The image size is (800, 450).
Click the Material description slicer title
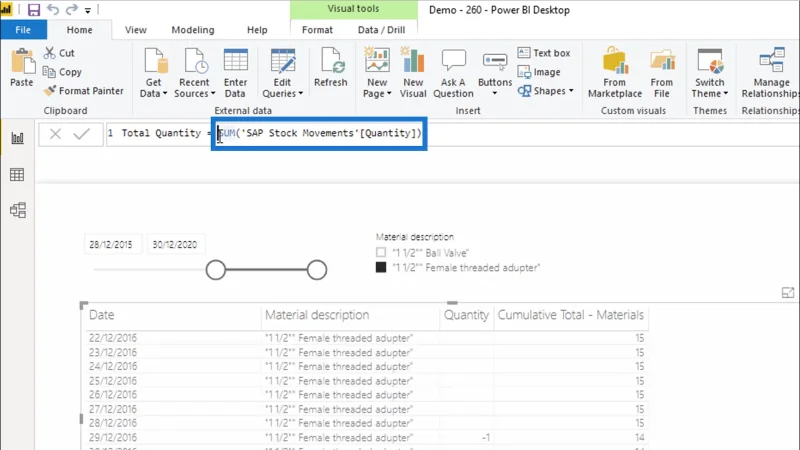tap(415, 237)
